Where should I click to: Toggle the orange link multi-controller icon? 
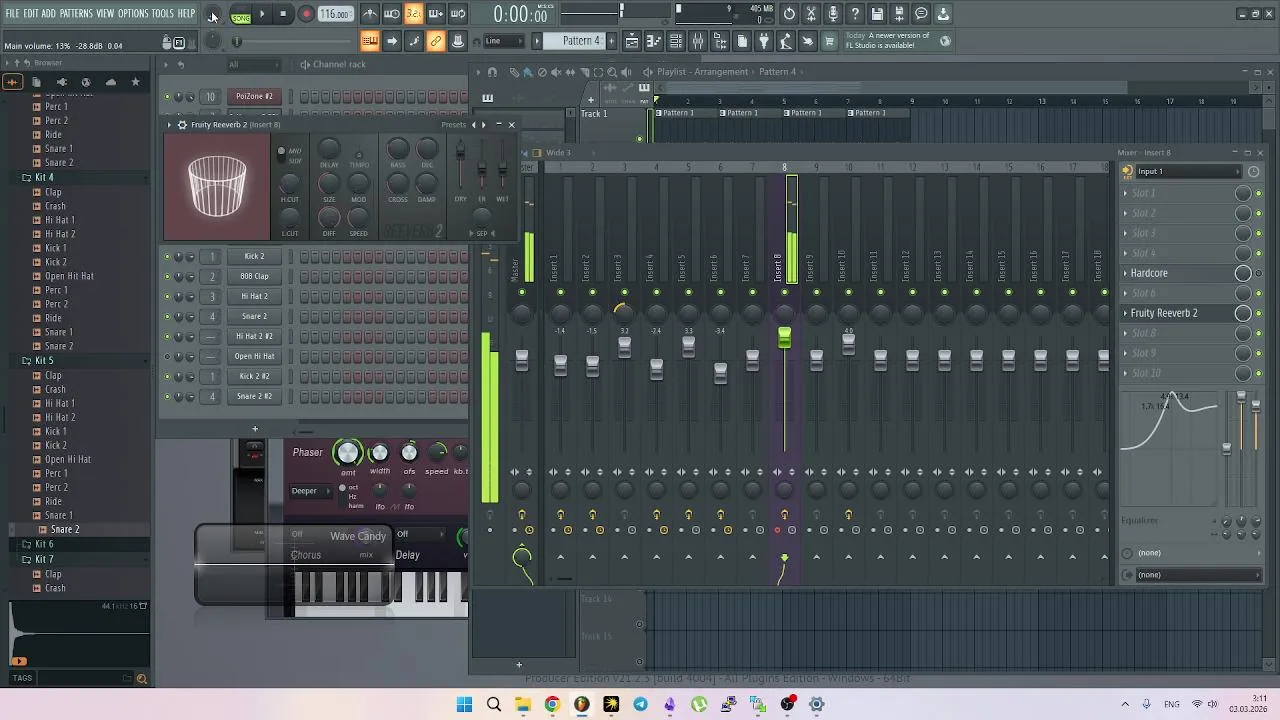(x=436, y=41)
